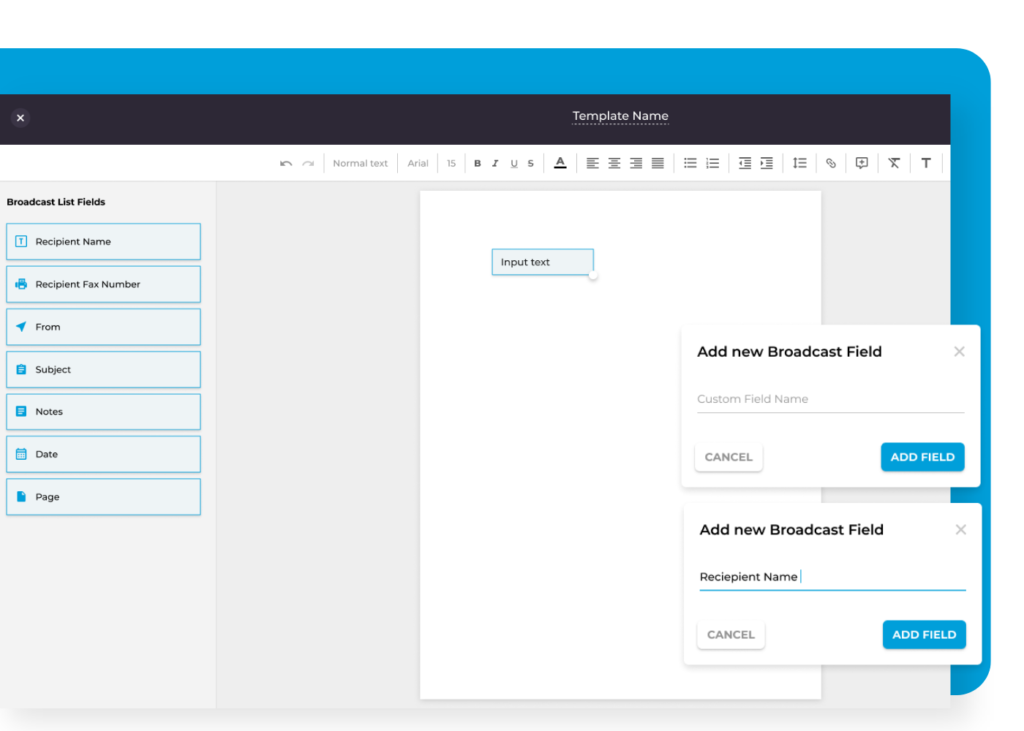The height and width of the screenshot is (731, 1024).
Task: Cancel the Add new Broadcast Field dialog
Action: pos(728,456)
